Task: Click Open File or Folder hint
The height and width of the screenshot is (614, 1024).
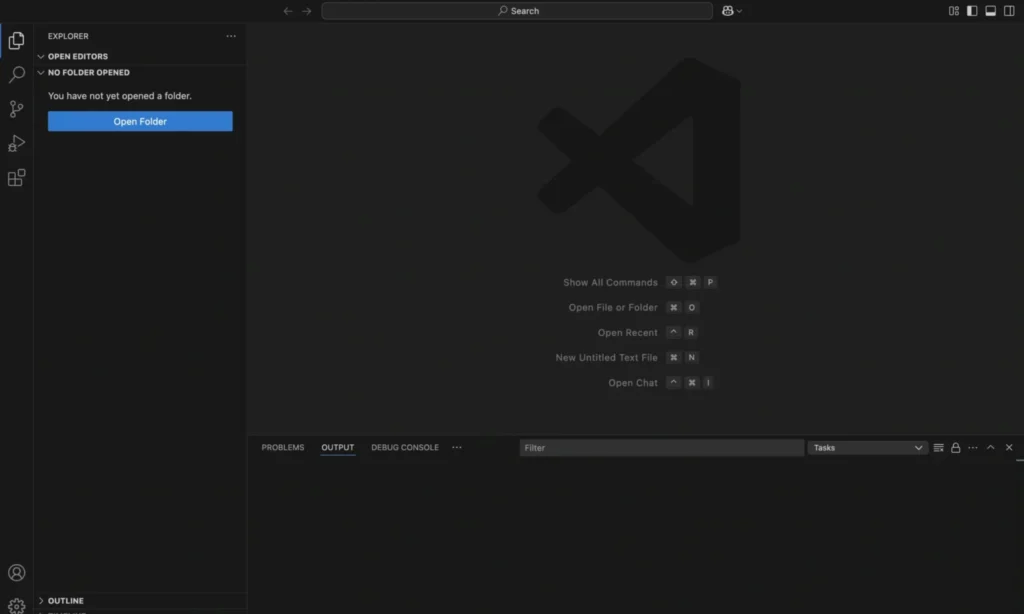Action: [613, 308]
